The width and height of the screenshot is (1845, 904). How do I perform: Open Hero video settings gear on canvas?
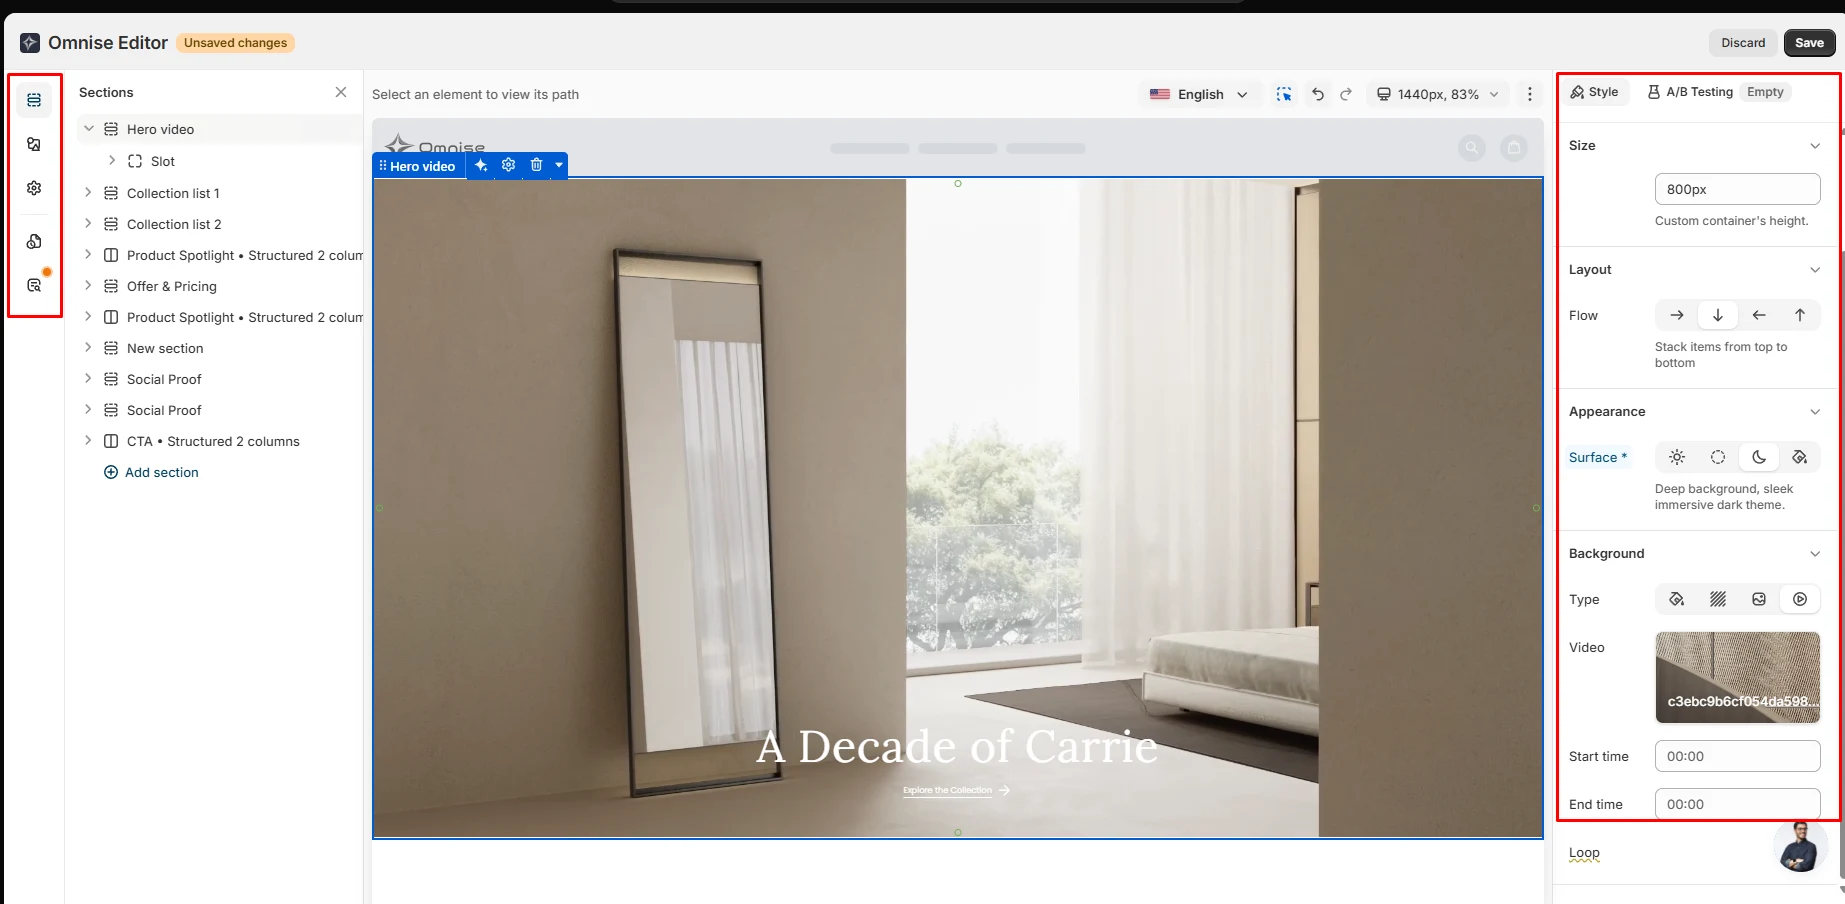tap(508, 165)
